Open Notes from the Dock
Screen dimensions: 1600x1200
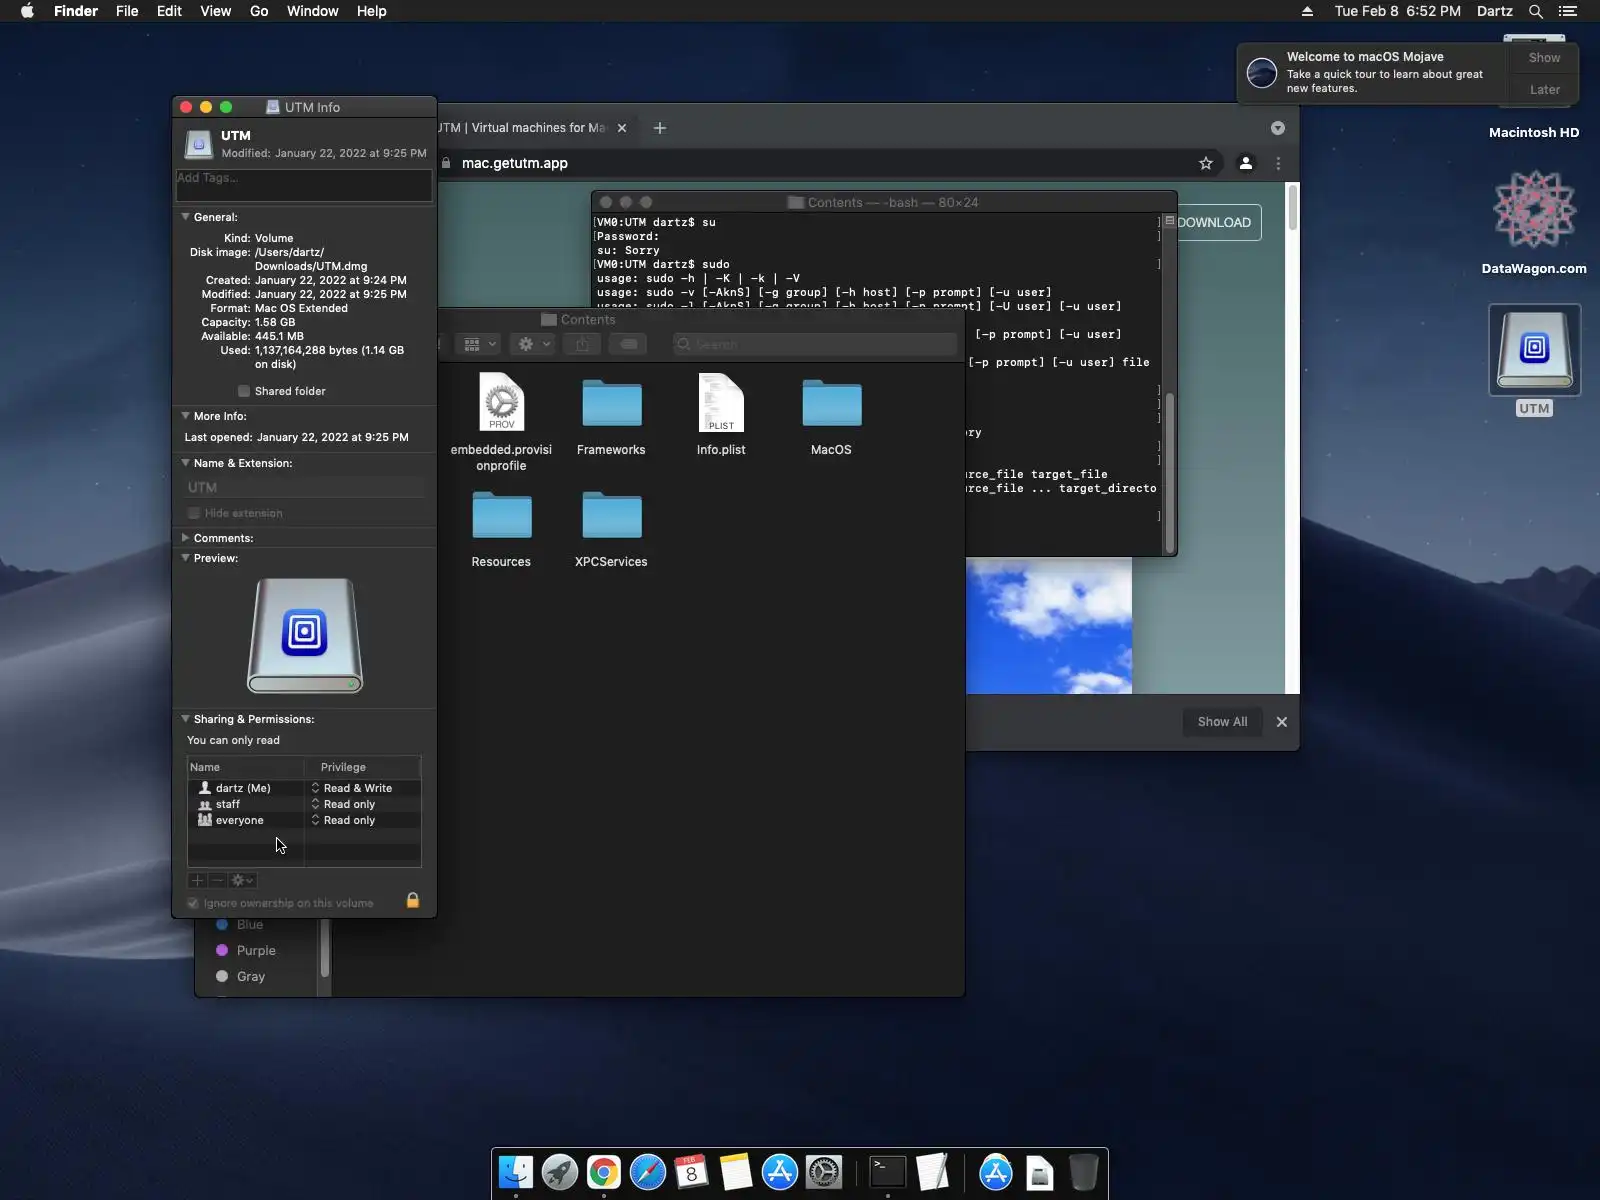(x=736, y=1172)
